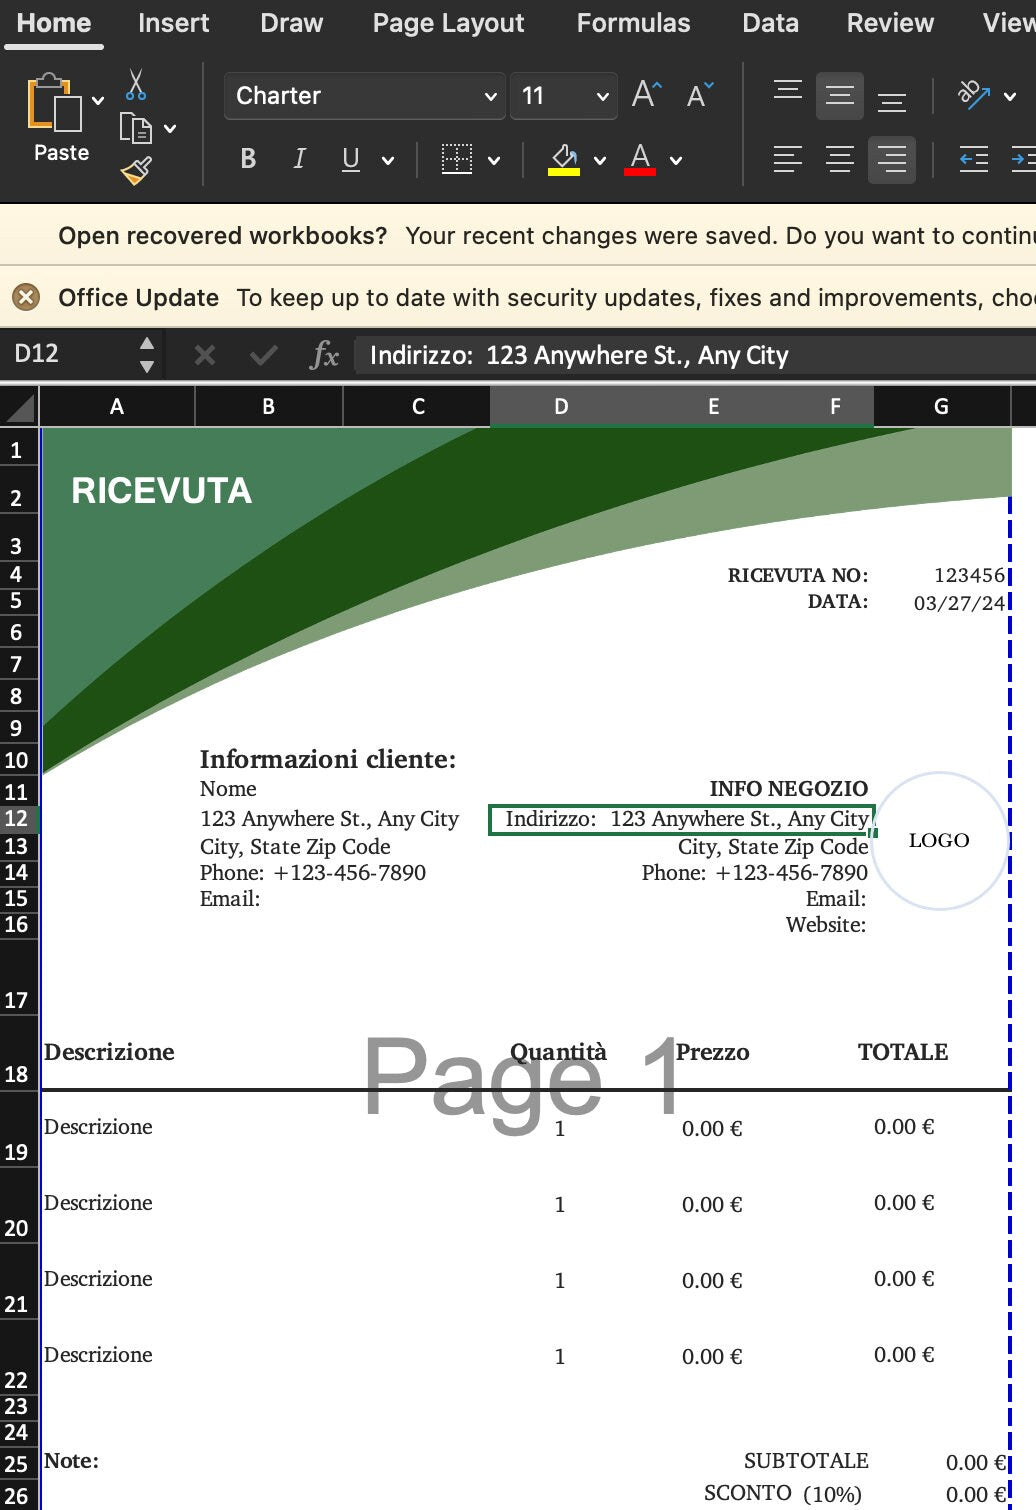Image resolution: width=1036 pixels, height=1510 pixels.
Task: Switch to the Draw ribbon tab
Action: point(292,23)
